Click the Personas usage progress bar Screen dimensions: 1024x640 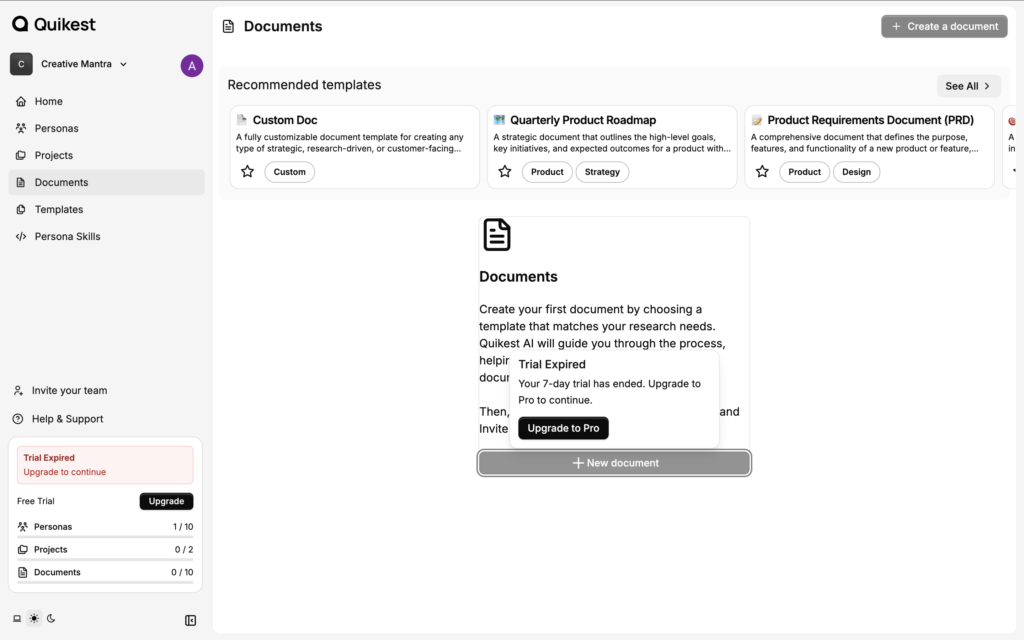tap(105, 537)
